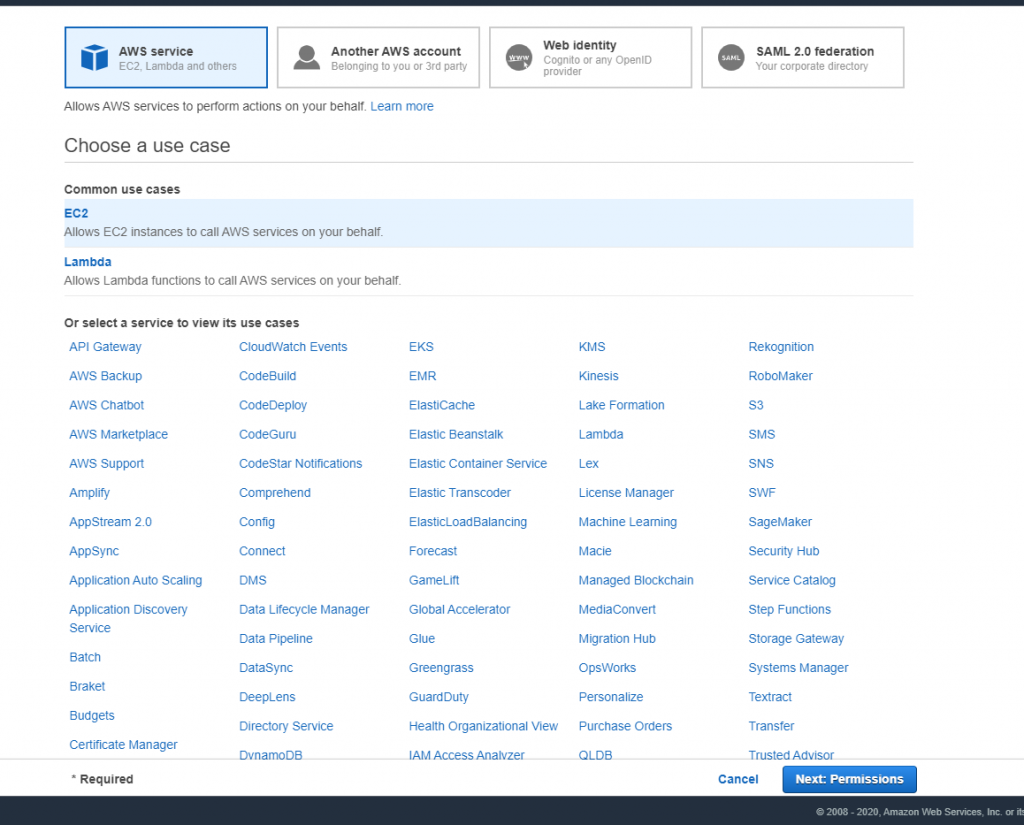Open the API Gateway service use cases

[105, 346]
